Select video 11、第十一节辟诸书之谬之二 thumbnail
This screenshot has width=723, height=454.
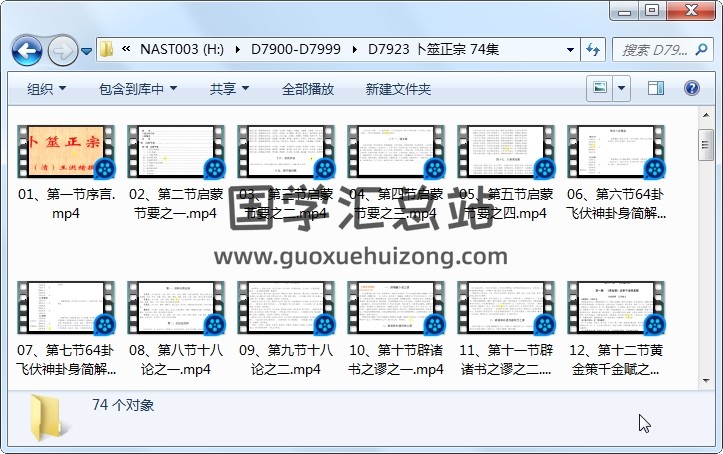(506, 307)
